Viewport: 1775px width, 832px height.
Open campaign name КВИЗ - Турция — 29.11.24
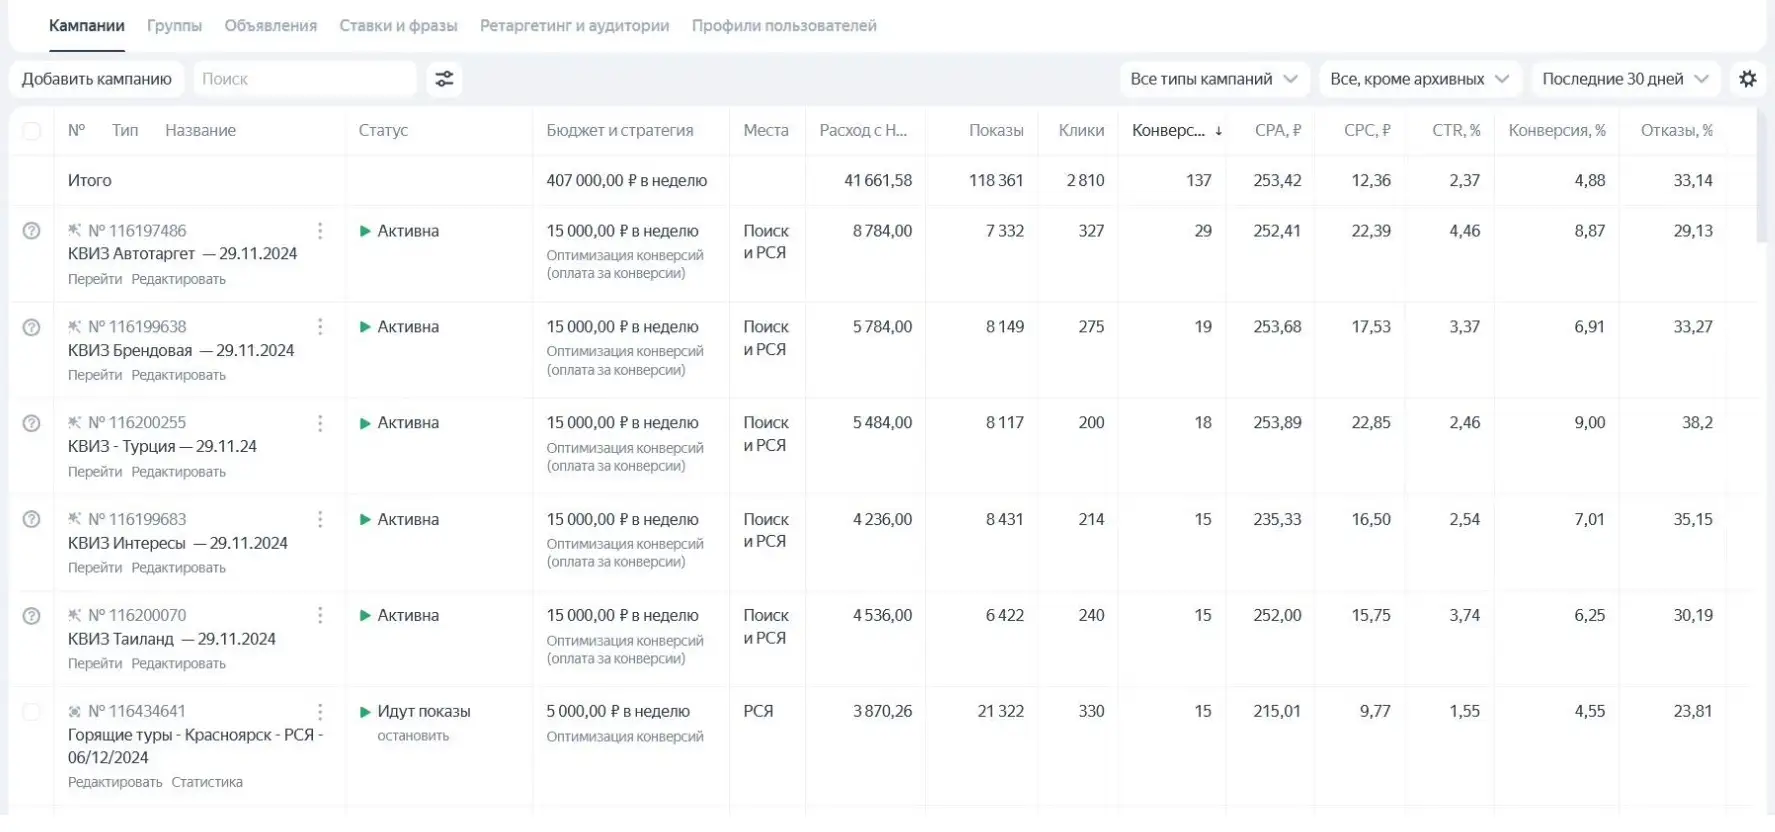coord(162,447)
